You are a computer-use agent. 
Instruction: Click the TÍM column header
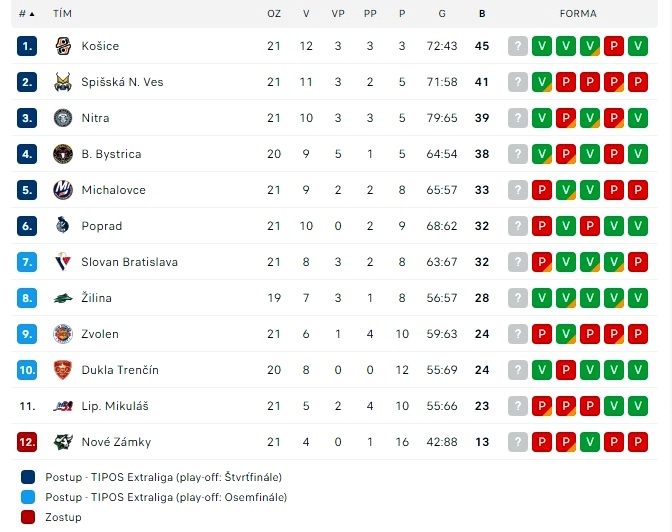coord(63,14)
